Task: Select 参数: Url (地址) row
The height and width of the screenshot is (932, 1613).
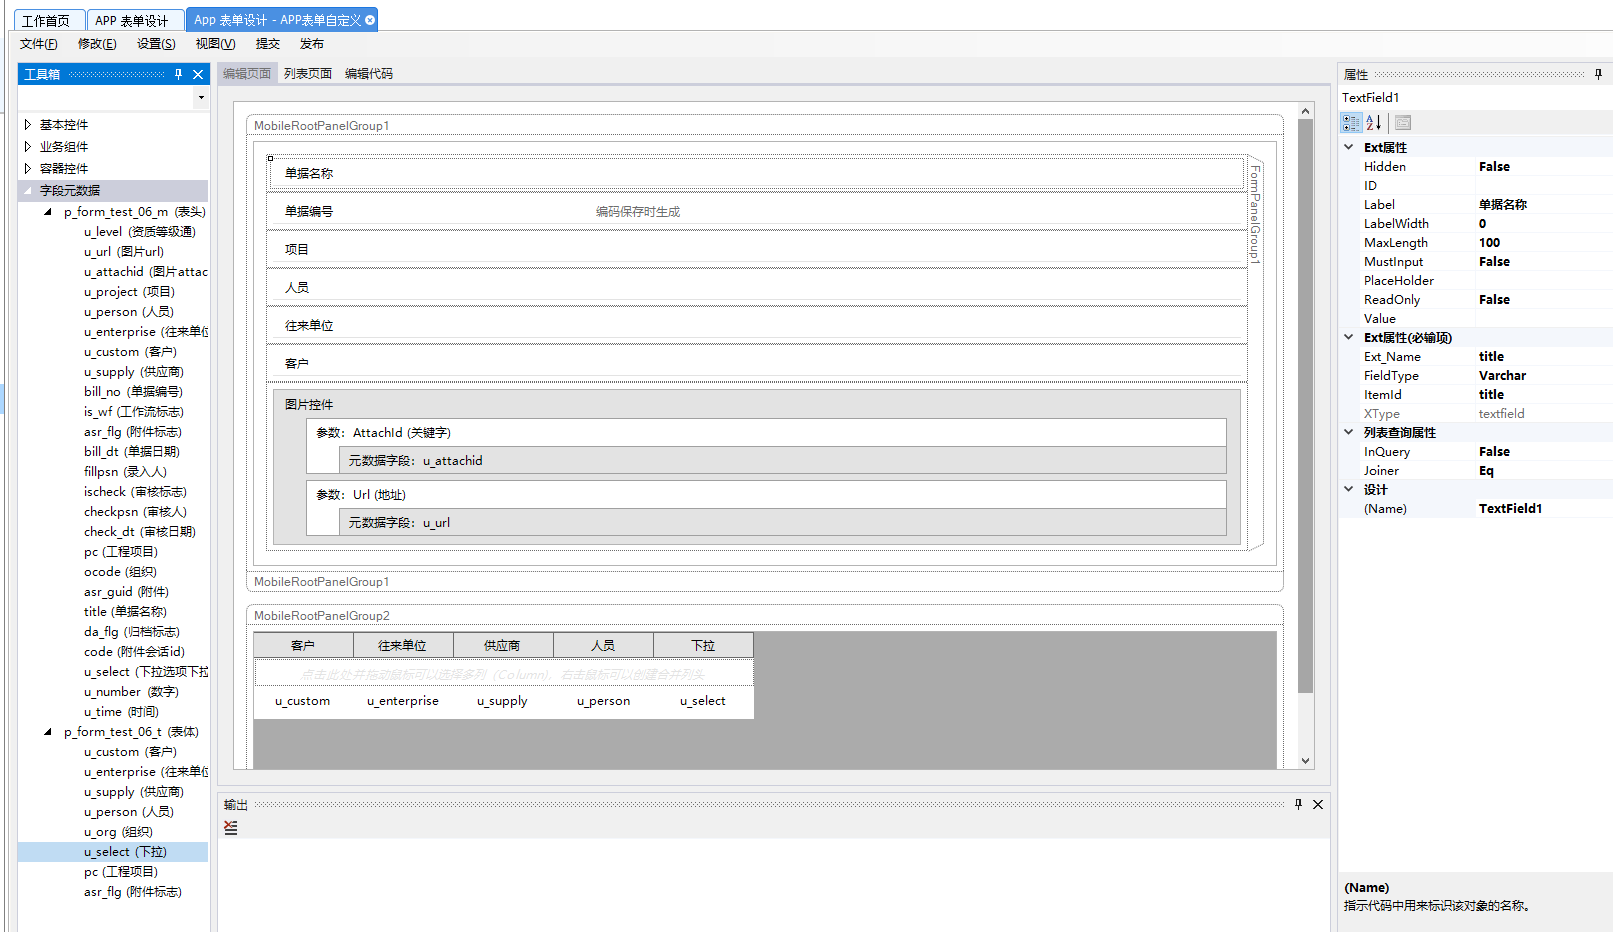Action: tap(766, 495)
